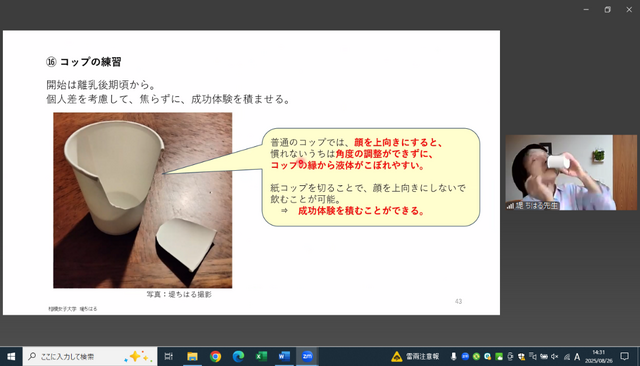Click the microphone tray icon
The image size is (640, 366).
point(453,356)
